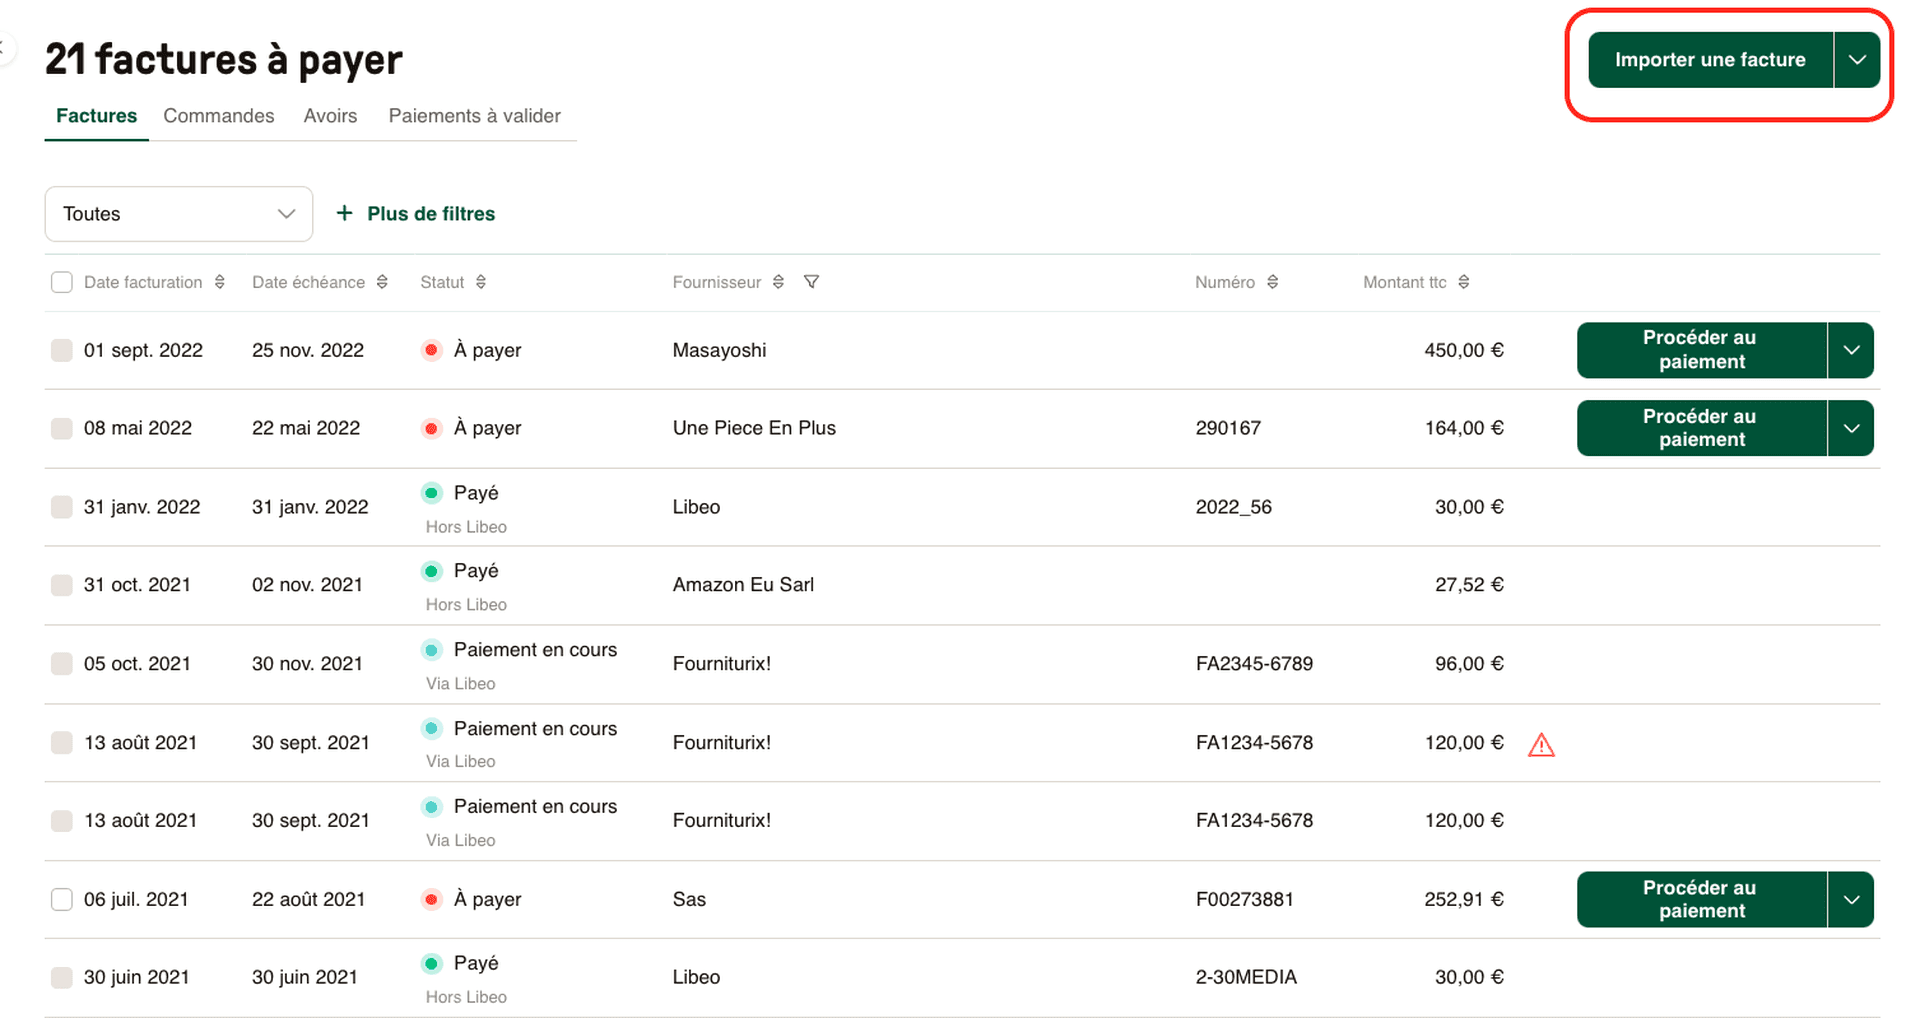
Task: Click the plus icon beside Plus de filtres
Action: 344,213
